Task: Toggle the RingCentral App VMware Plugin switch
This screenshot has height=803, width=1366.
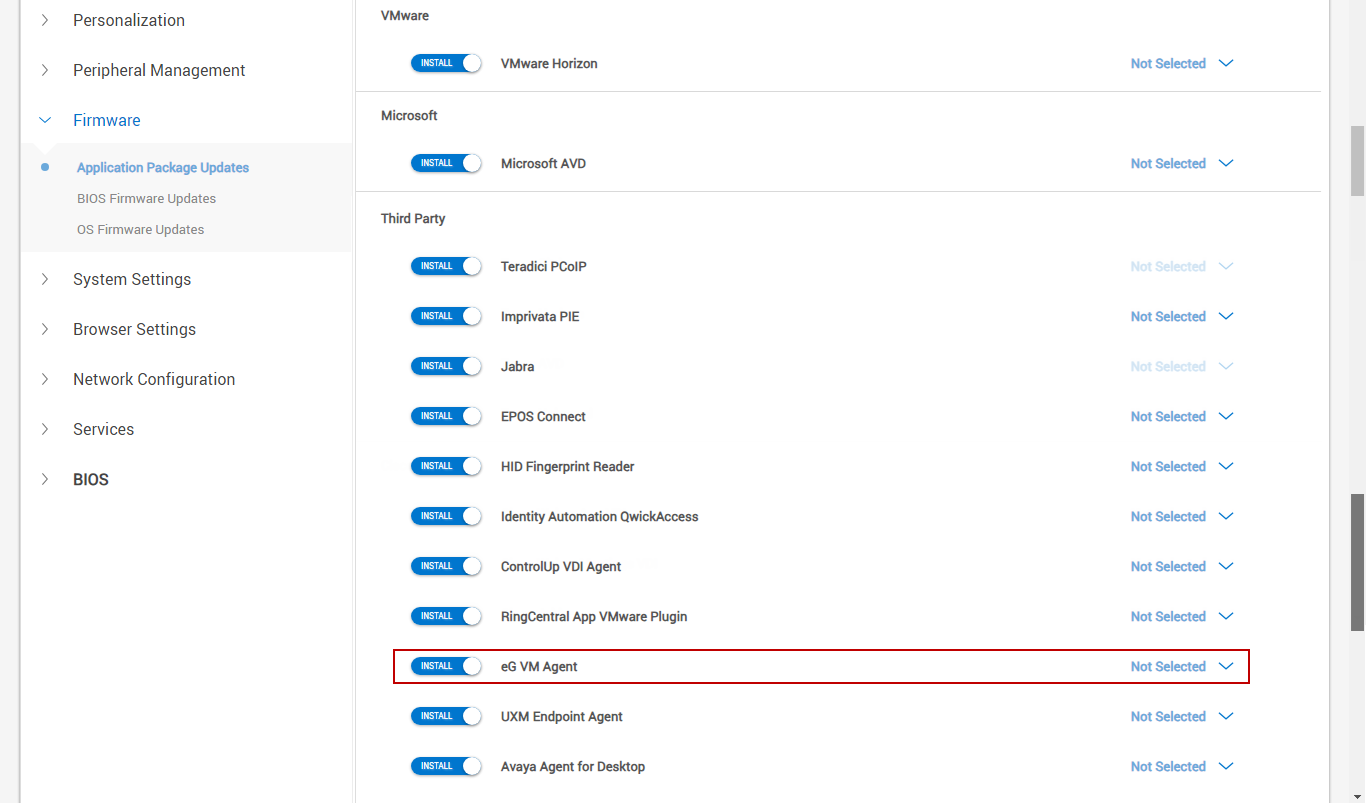Action: (x=446, y=616)
